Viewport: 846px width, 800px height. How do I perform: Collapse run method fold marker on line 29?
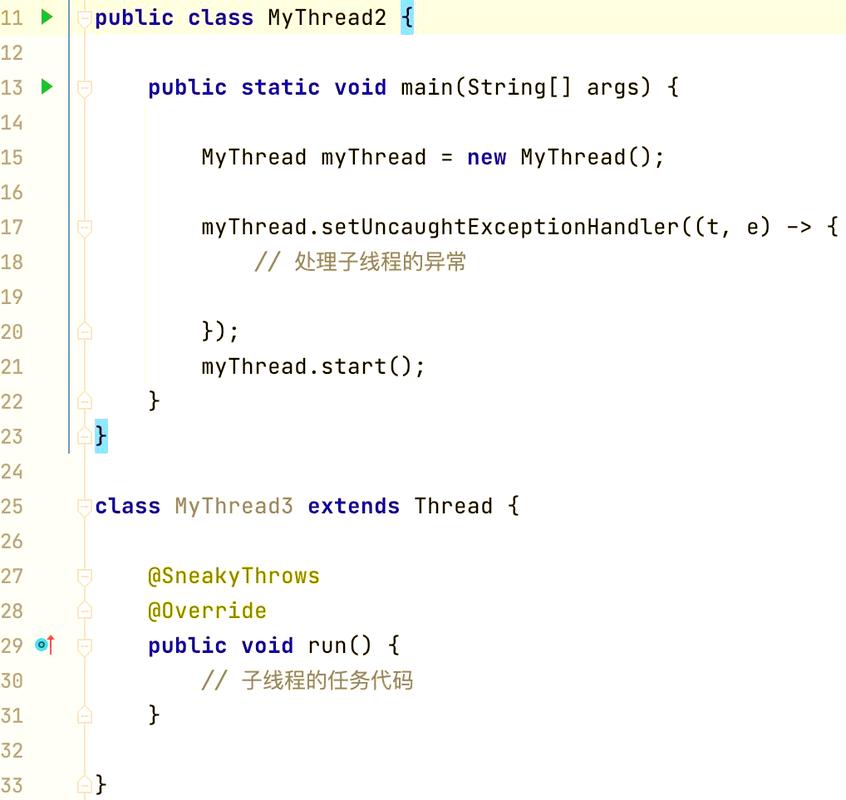click(84, 646)
